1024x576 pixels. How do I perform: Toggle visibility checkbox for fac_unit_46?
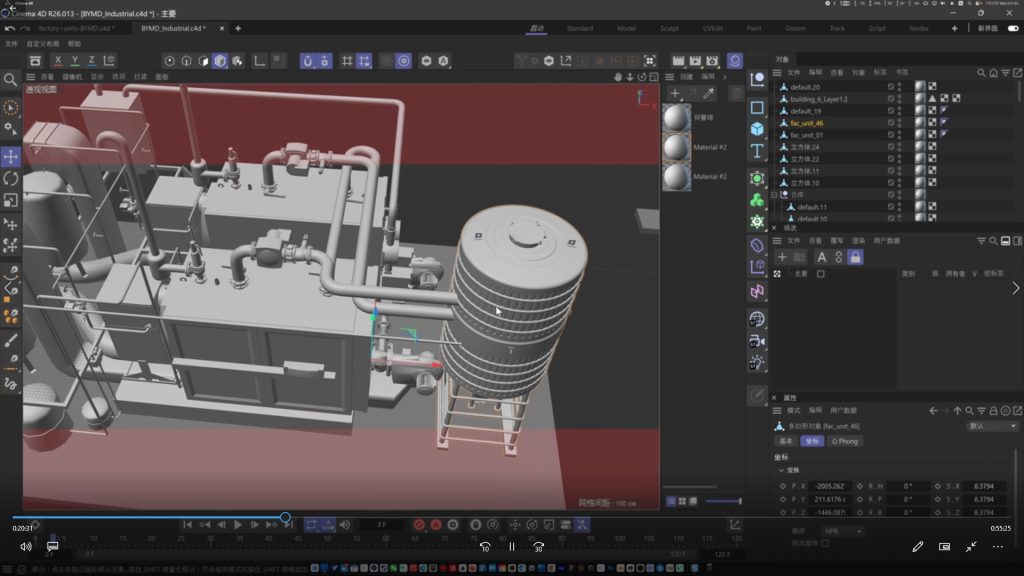point(891,123)
